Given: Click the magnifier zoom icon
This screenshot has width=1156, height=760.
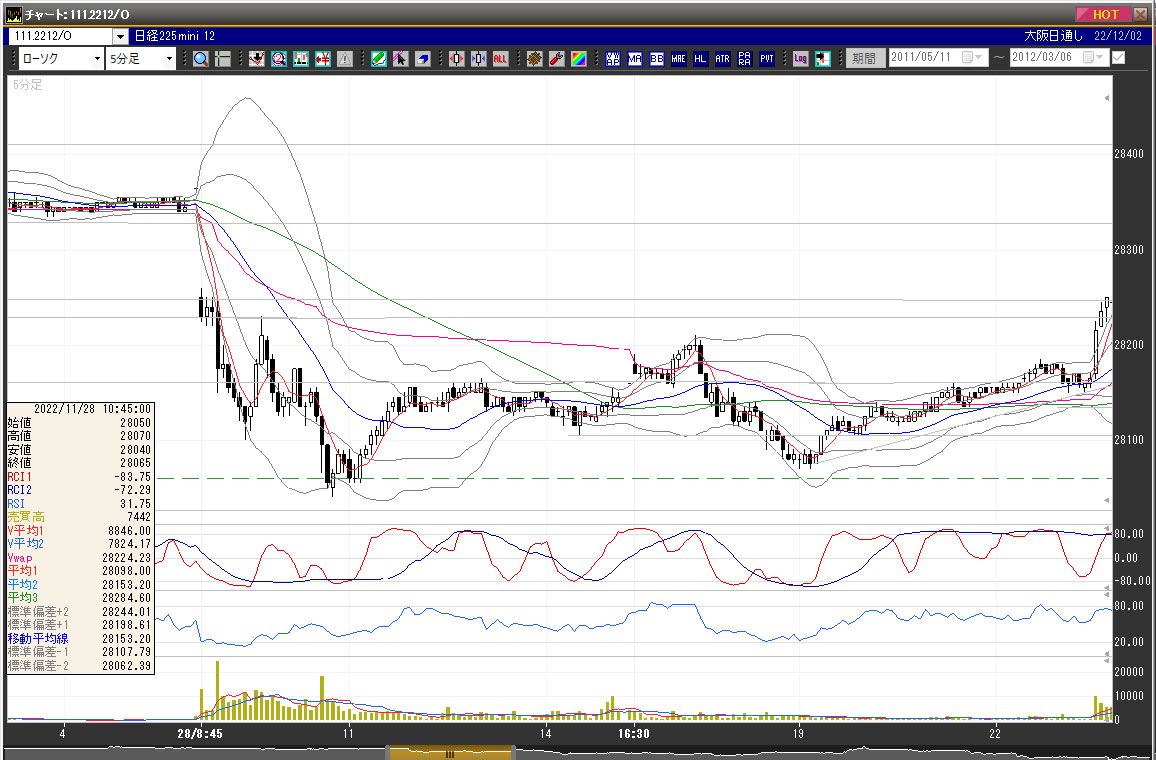Looking at the screenshot, I should 201,59.
